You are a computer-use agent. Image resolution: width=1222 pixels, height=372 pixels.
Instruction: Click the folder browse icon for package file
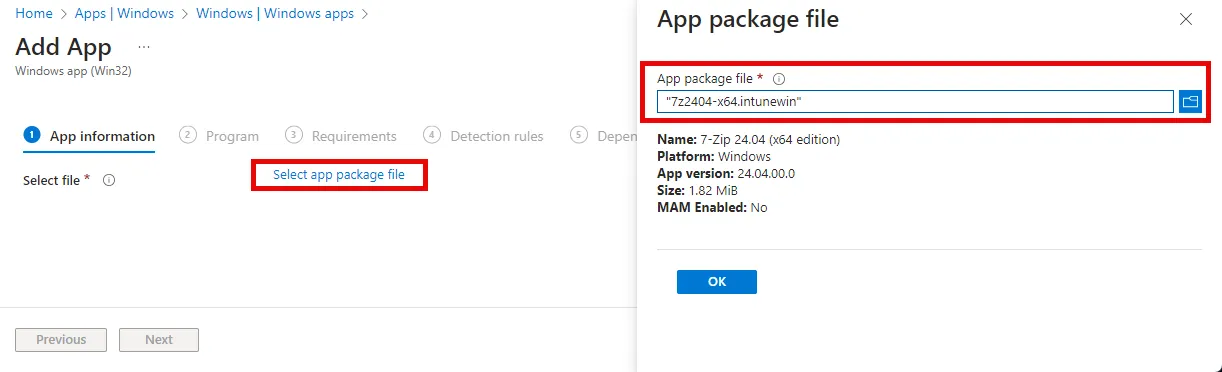[1190, 101]
